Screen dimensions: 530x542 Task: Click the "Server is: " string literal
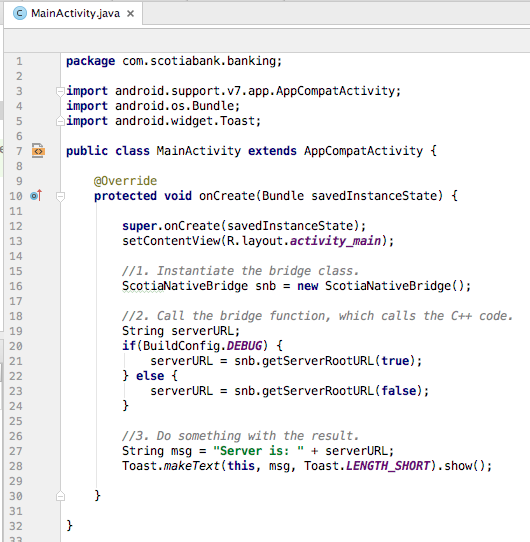coord(258,451)
